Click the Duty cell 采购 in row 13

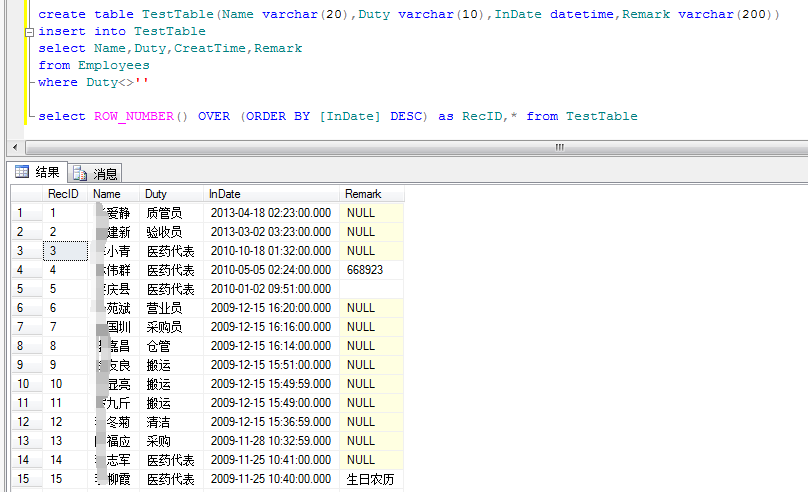pyautogui.click(x=171, y=441)
